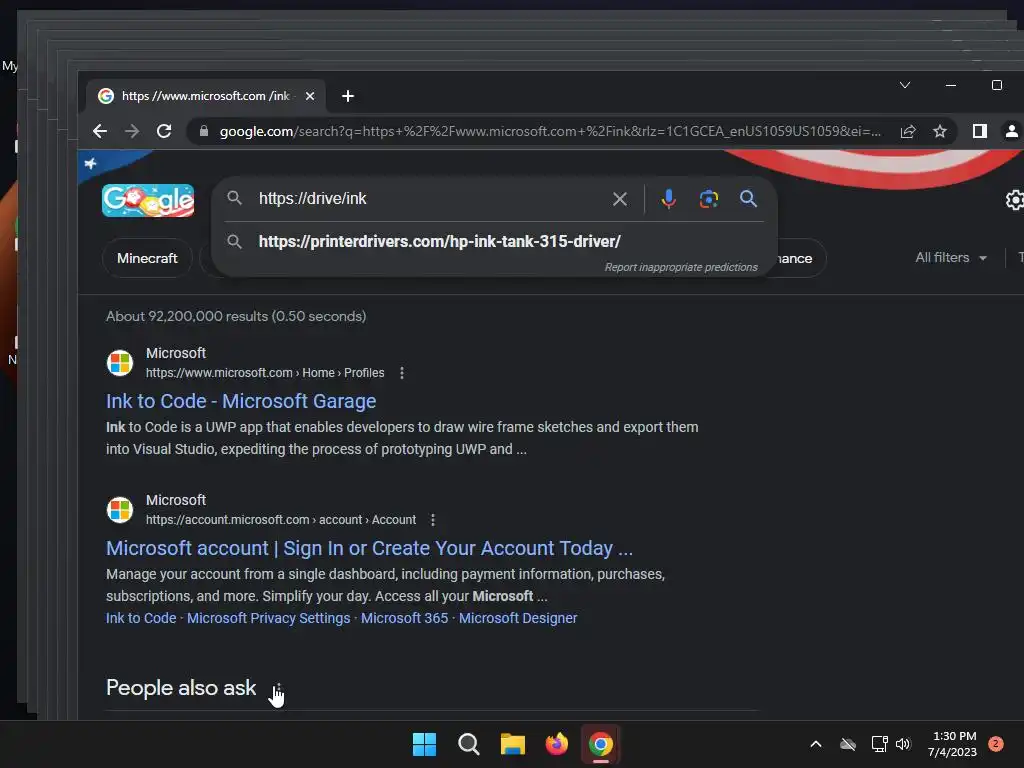The width and height of the screenshot is (1024, 768).
Task: Click the https://www.microsoft.com Home Profiles breadcrumb
Action: [x=264, y=373]
